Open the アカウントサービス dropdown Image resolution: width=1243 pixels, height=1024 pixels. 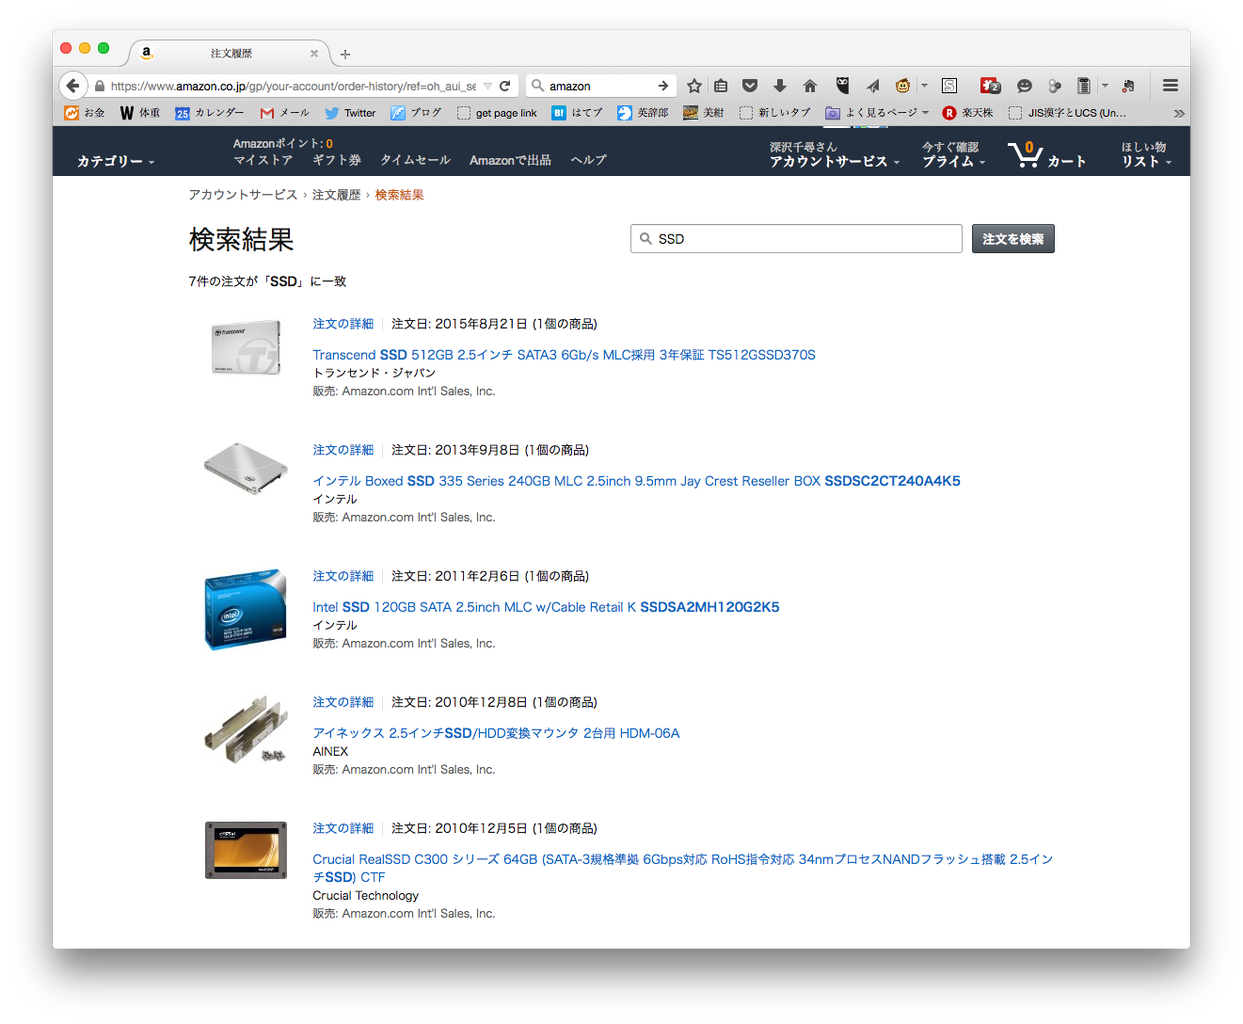[835, 161]
